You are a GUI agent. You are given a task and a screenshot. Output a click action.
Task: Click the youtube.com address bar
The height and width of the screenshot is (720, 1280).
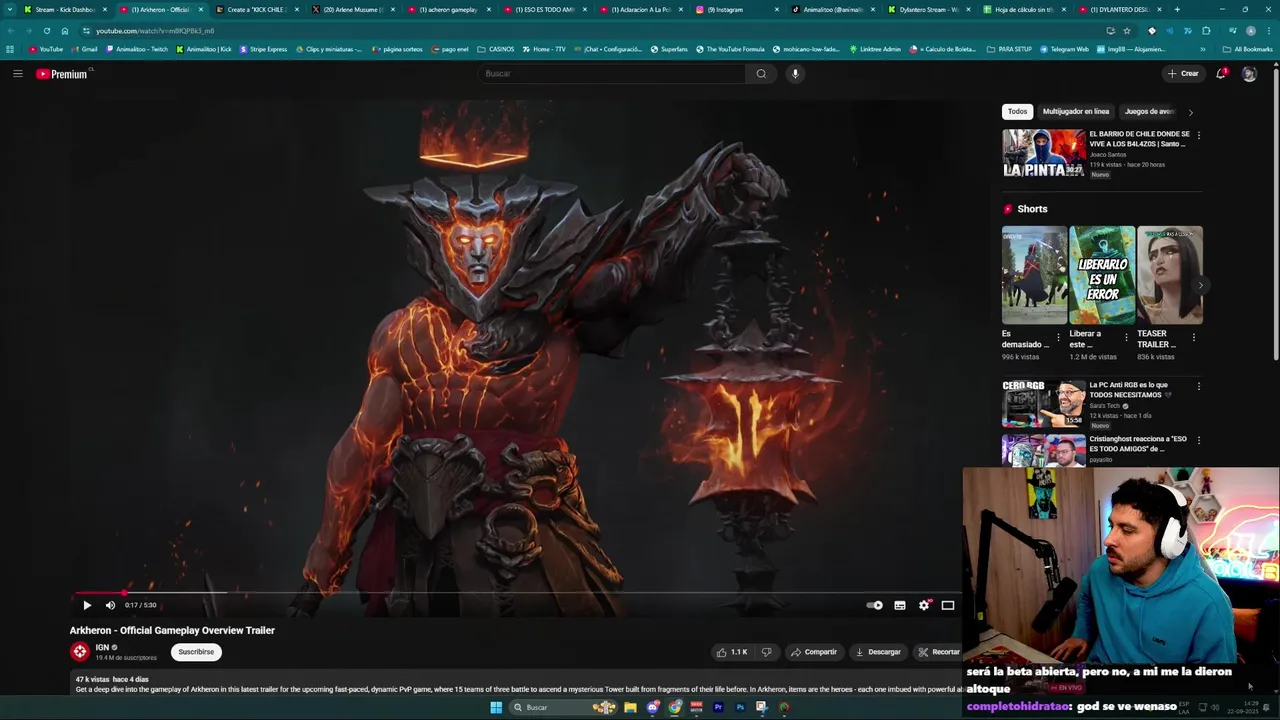pyautogui.click(x=590, y=31)
